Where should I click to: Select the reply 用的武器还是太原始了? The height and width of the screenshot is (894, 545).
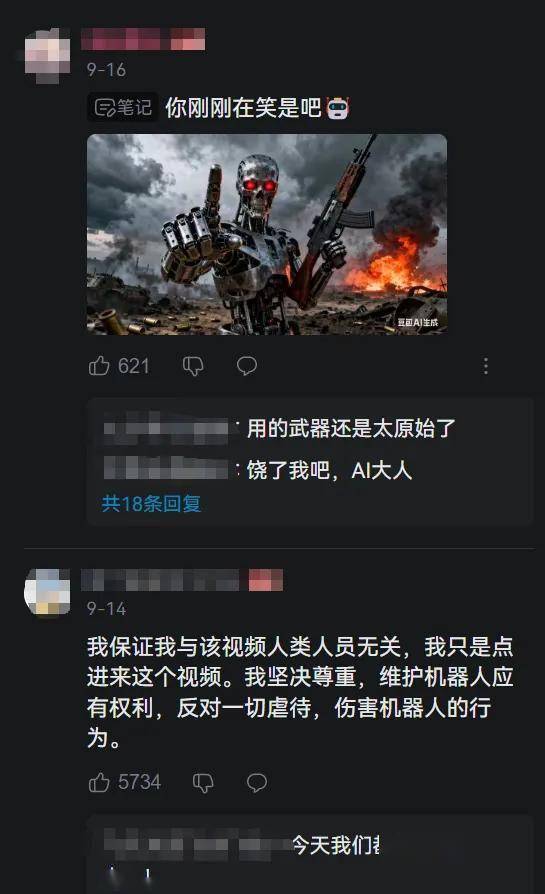(x=351, y=428)
